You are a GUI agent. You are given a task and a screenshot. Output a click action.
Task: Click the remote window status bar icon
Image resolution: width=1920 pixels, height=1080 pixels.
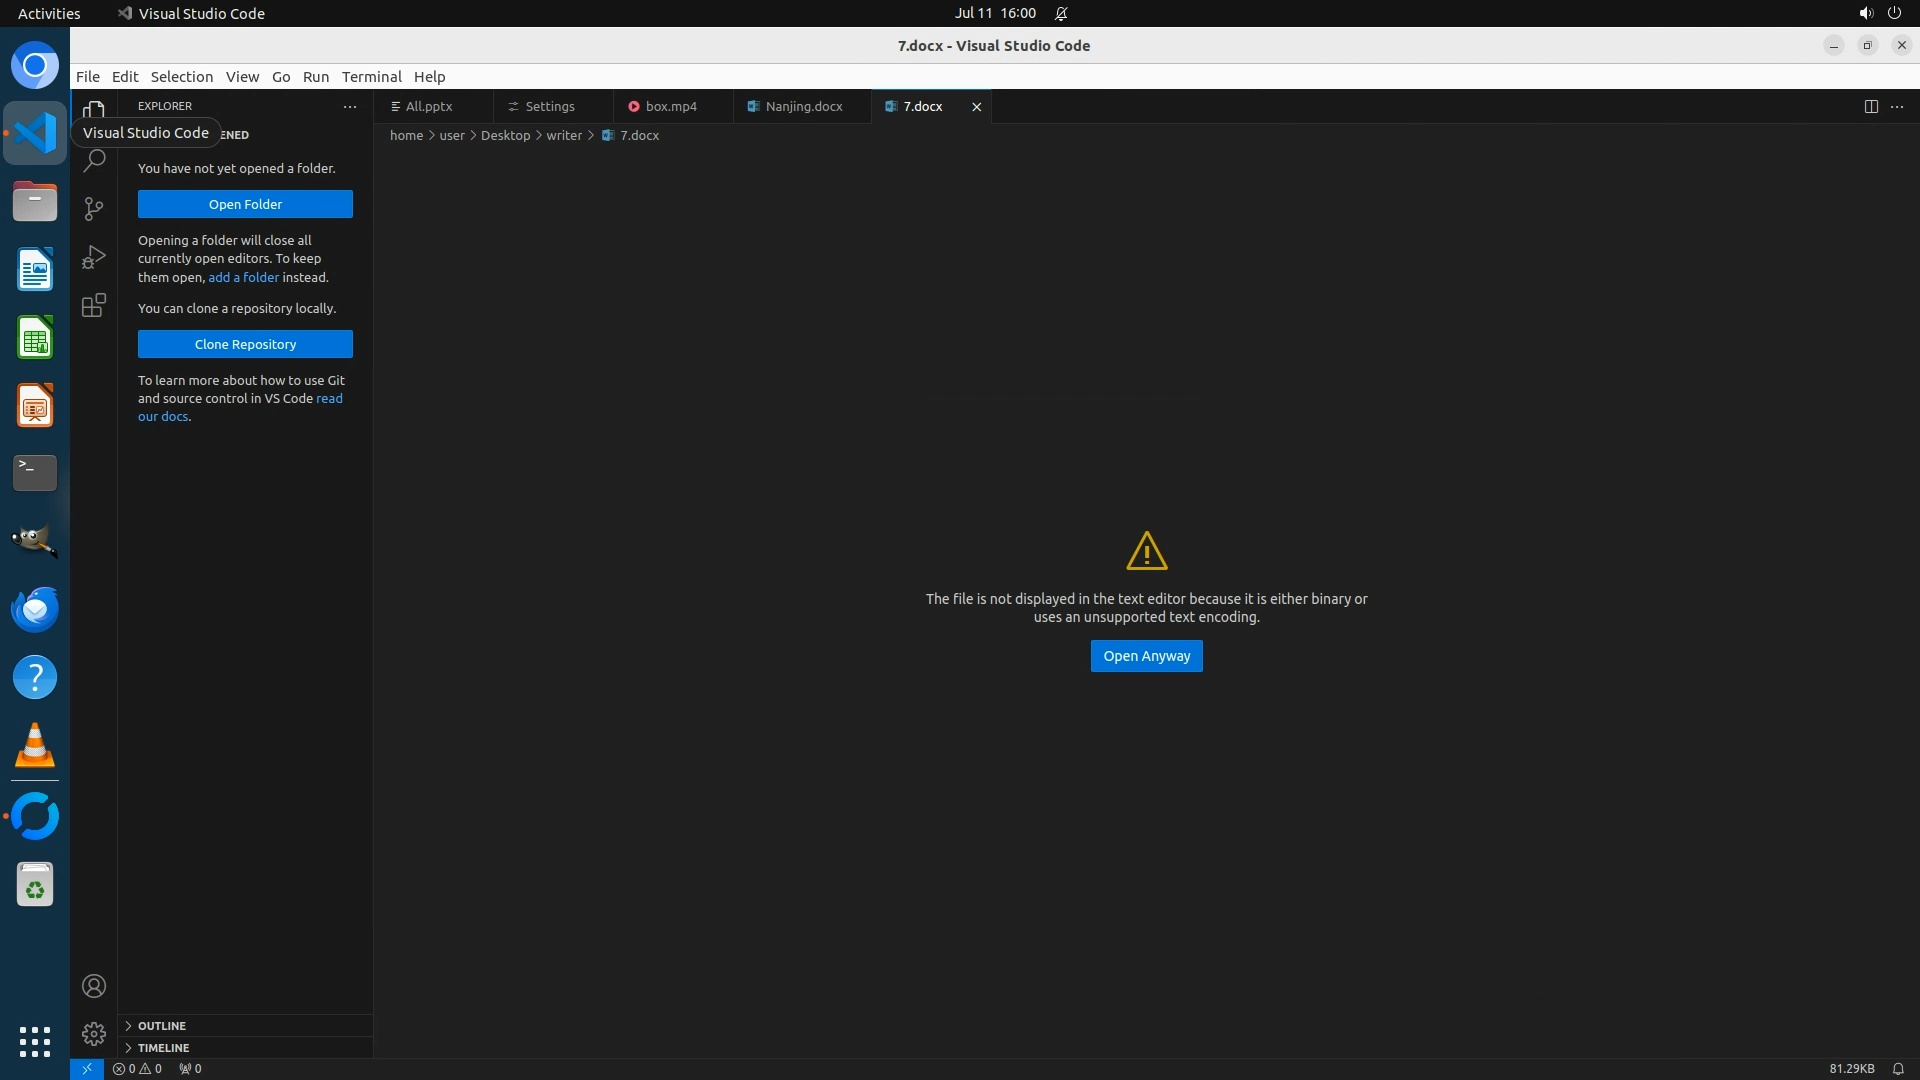87,1068
